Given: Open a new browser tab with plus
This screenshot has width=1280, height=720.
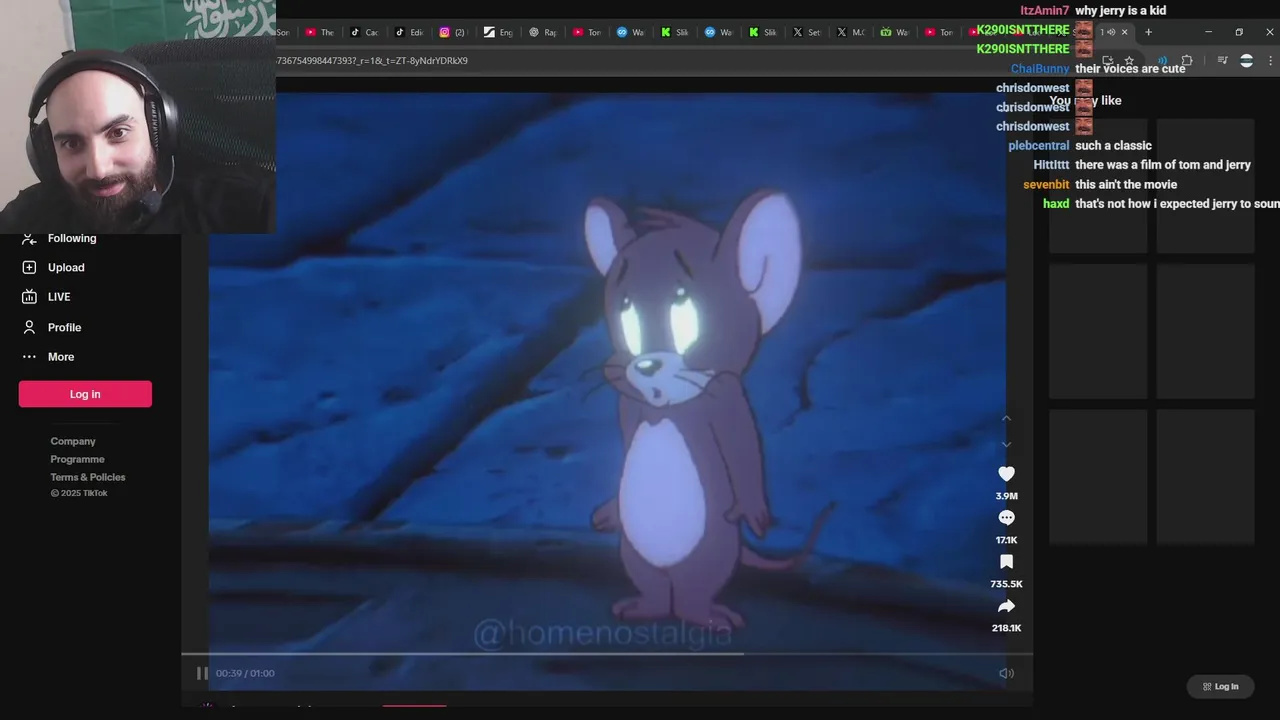Looking at the screenshot, I should (1148, 32).
